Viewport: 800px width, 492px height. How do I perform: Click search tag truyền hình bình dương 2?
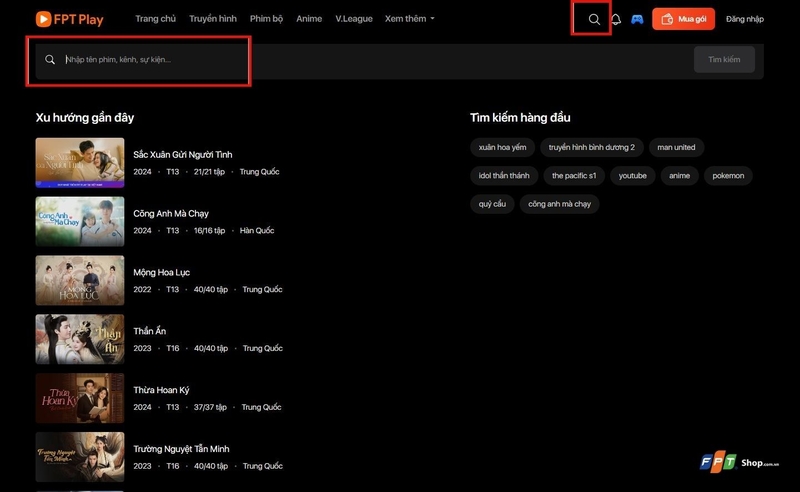tap(592, 147)
